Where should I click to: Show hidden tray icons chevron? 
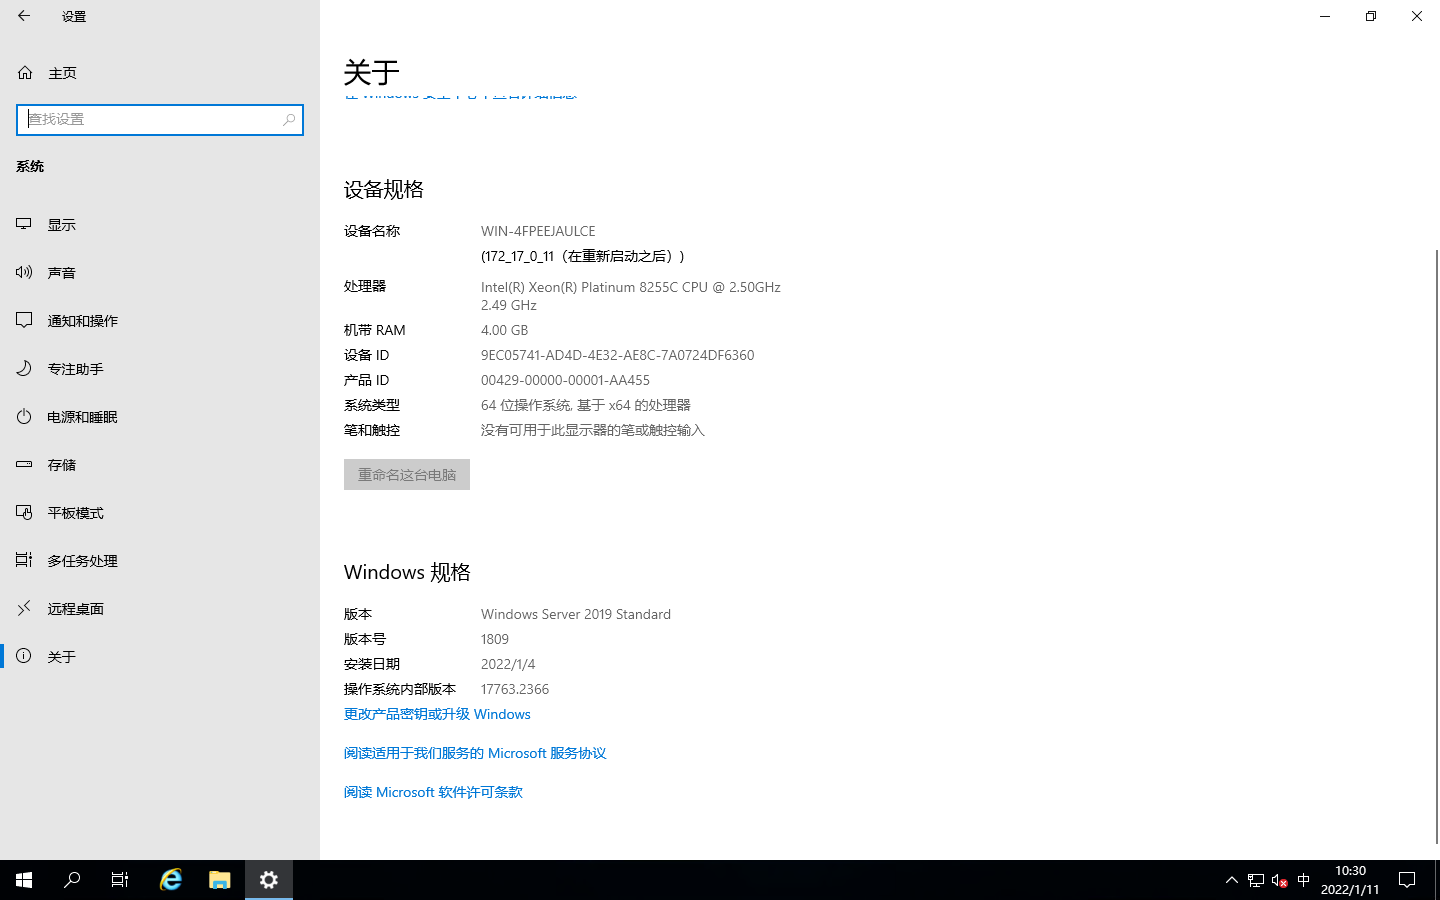pyautogui.click(x=1231, y=880)
